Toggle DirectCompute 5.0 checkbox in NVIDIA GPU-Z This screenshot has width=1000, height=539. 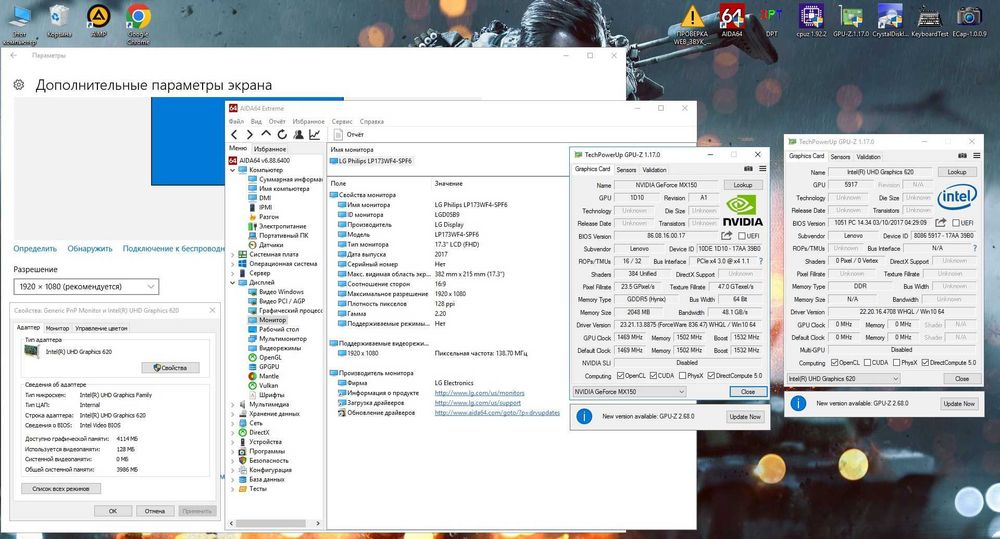(711, 376)
